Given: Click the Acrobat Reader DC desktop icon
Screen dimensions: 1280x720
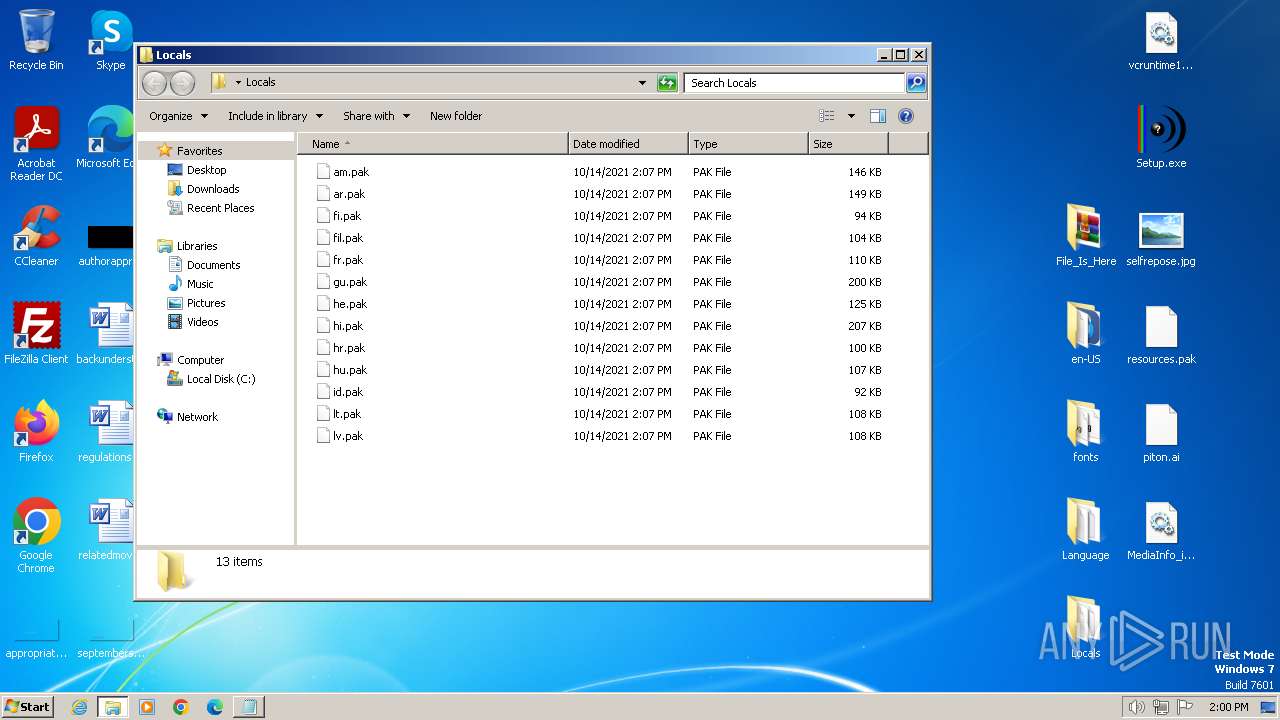Looking at the screenshot, I should (x=36, y=144).
